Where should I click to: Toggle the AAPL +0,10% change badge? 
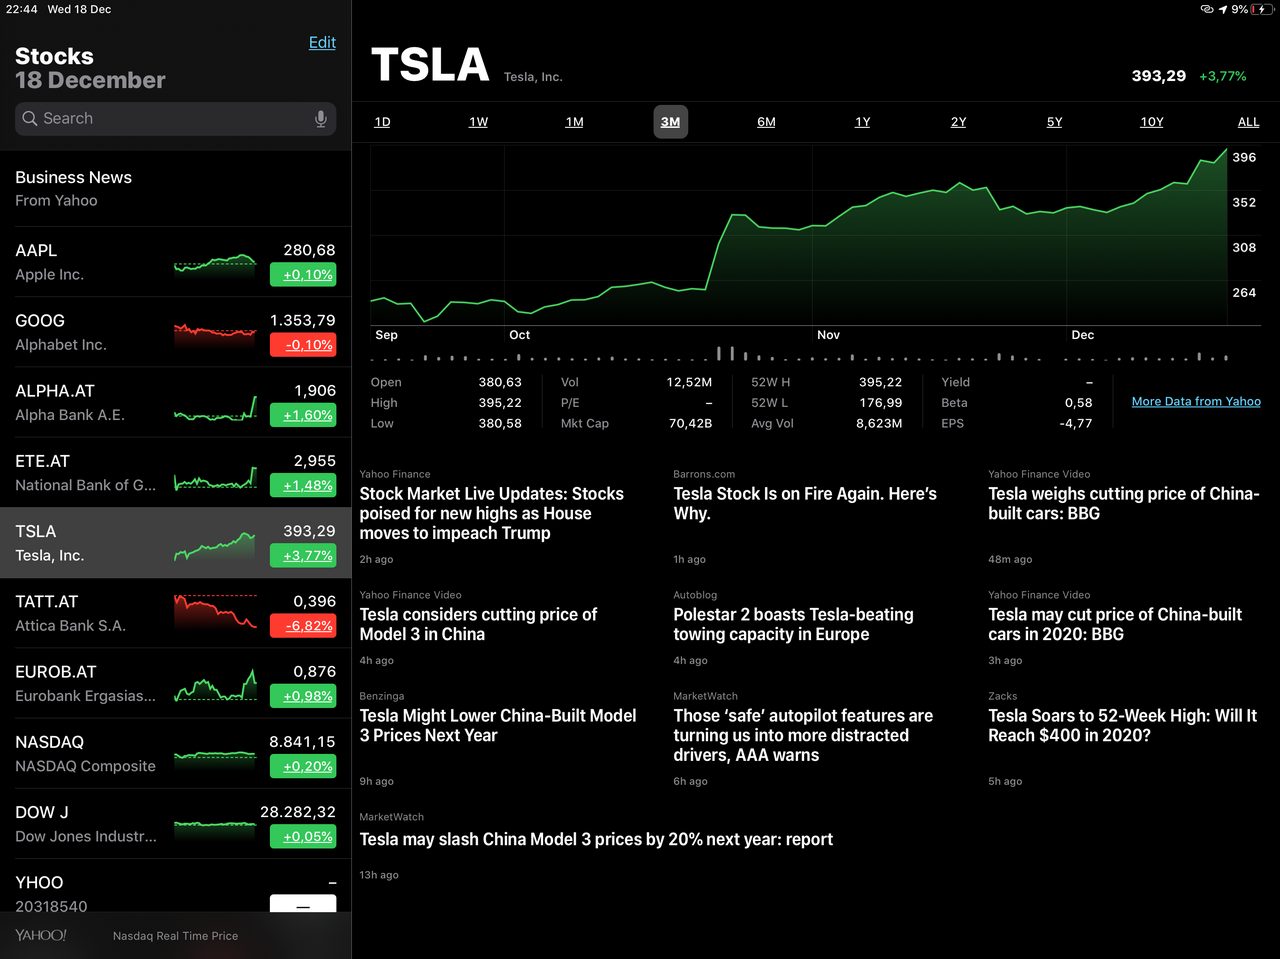[x=303, y=275]
